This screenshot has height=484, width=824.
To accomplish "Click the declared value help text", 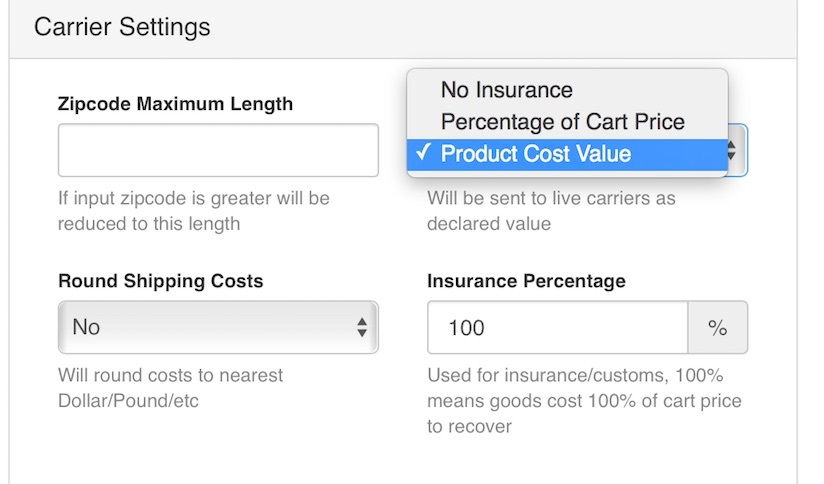I will pos(551,211).
